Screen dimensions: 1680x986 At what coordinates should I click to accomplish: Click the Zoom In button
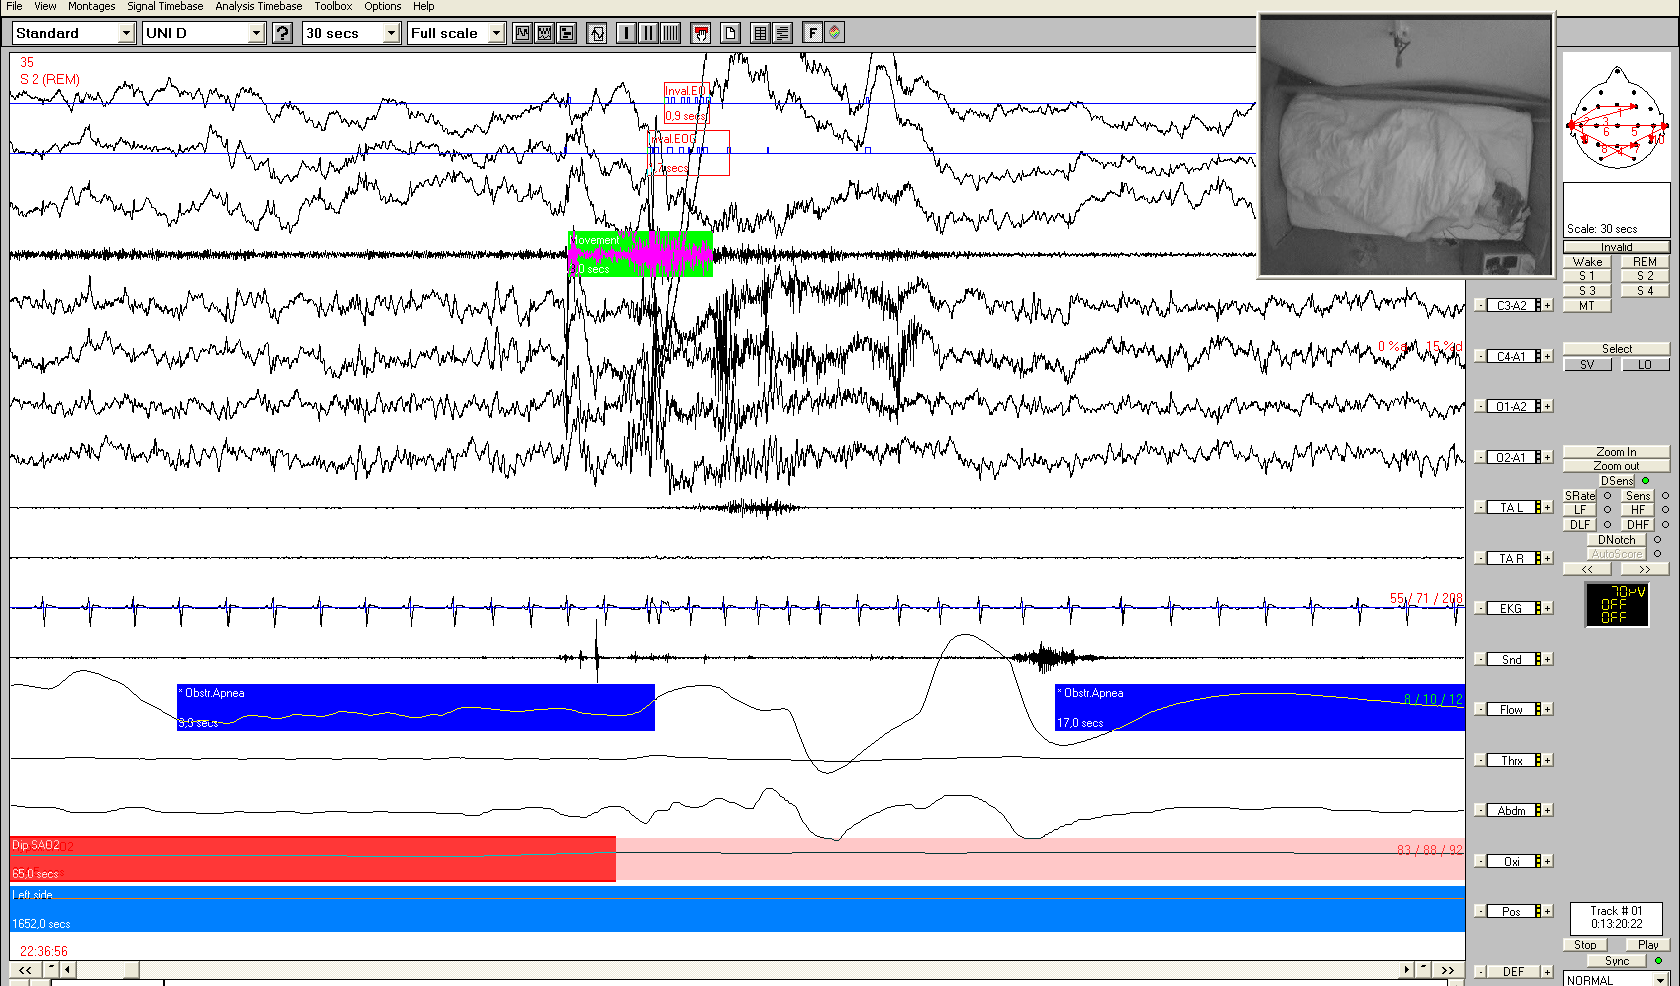1616,452
